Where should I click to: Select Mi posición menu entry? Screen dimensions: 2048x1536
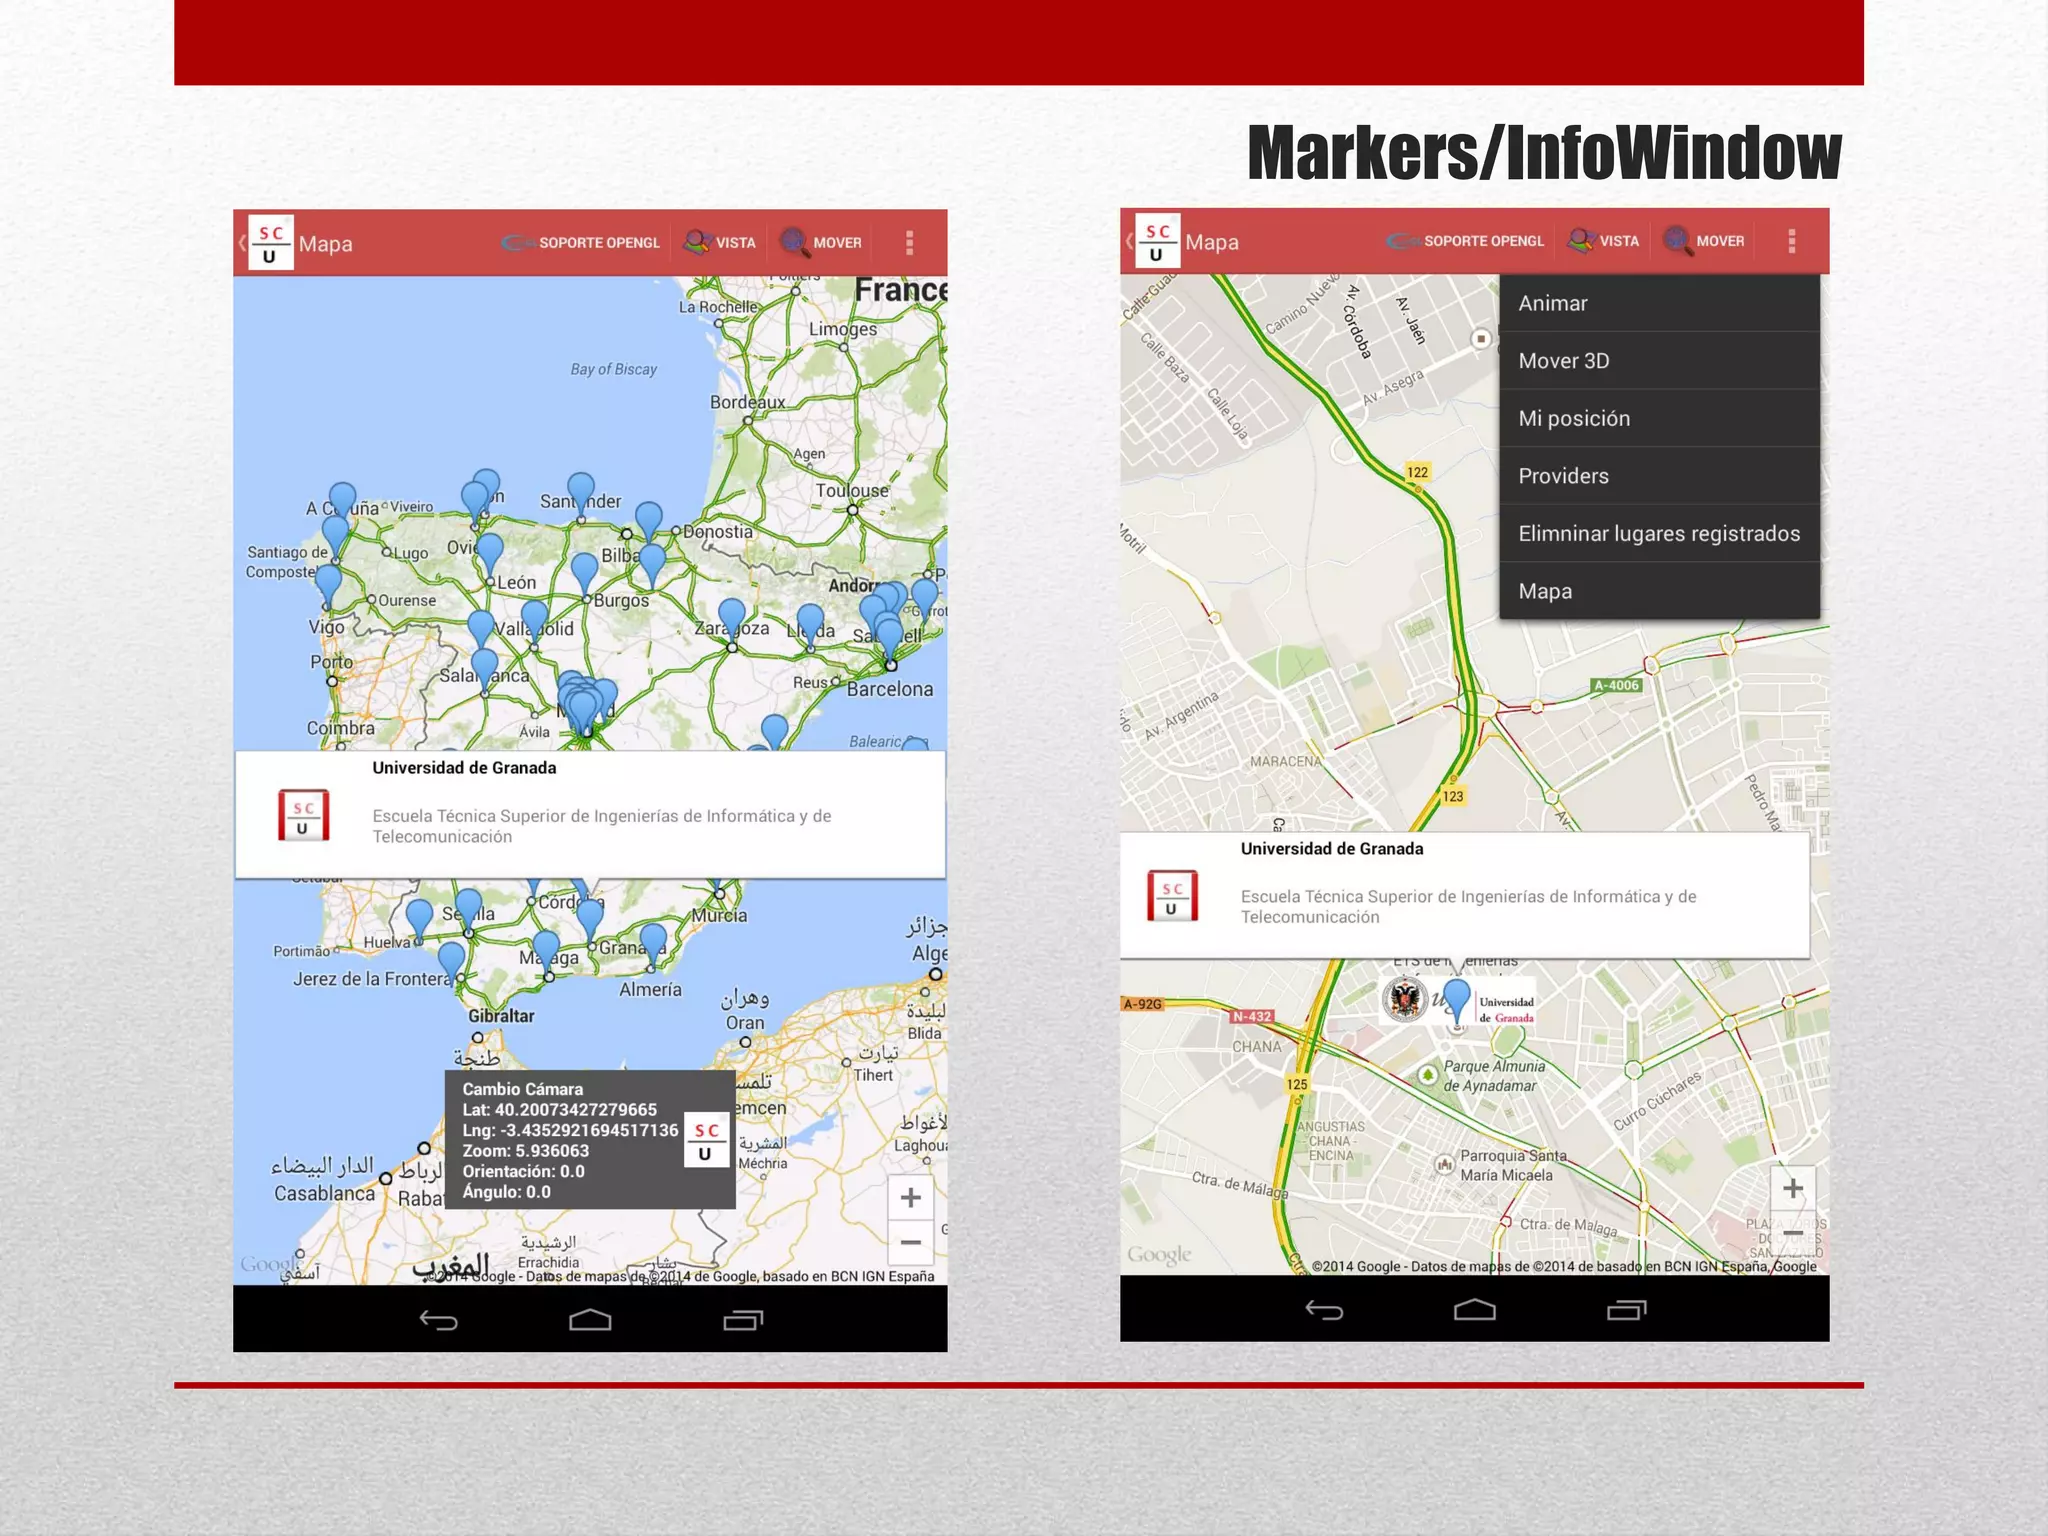coord(1659,418)
